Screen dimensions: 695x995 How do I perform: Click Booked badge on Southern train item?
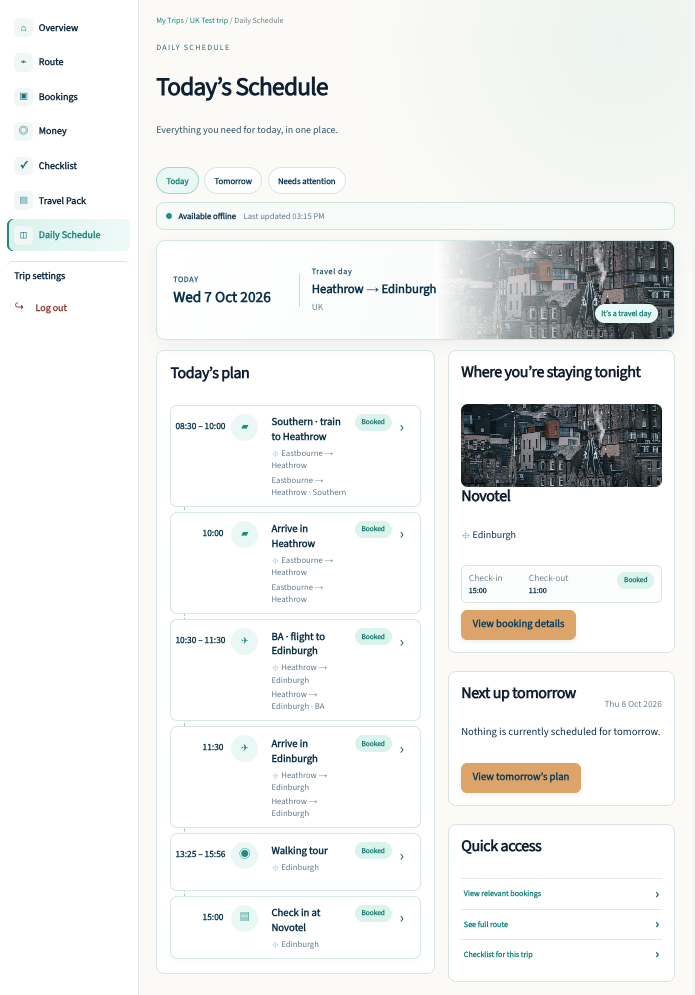373,422
